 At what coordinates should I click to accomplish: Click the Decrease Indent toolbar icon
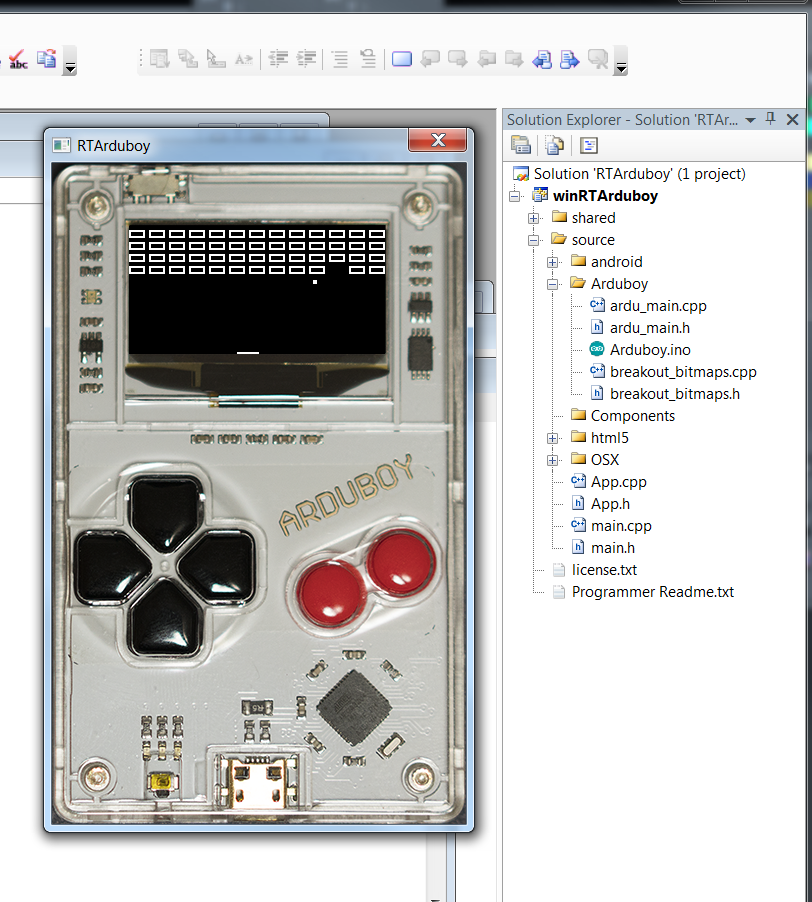[x=278, y=60]
